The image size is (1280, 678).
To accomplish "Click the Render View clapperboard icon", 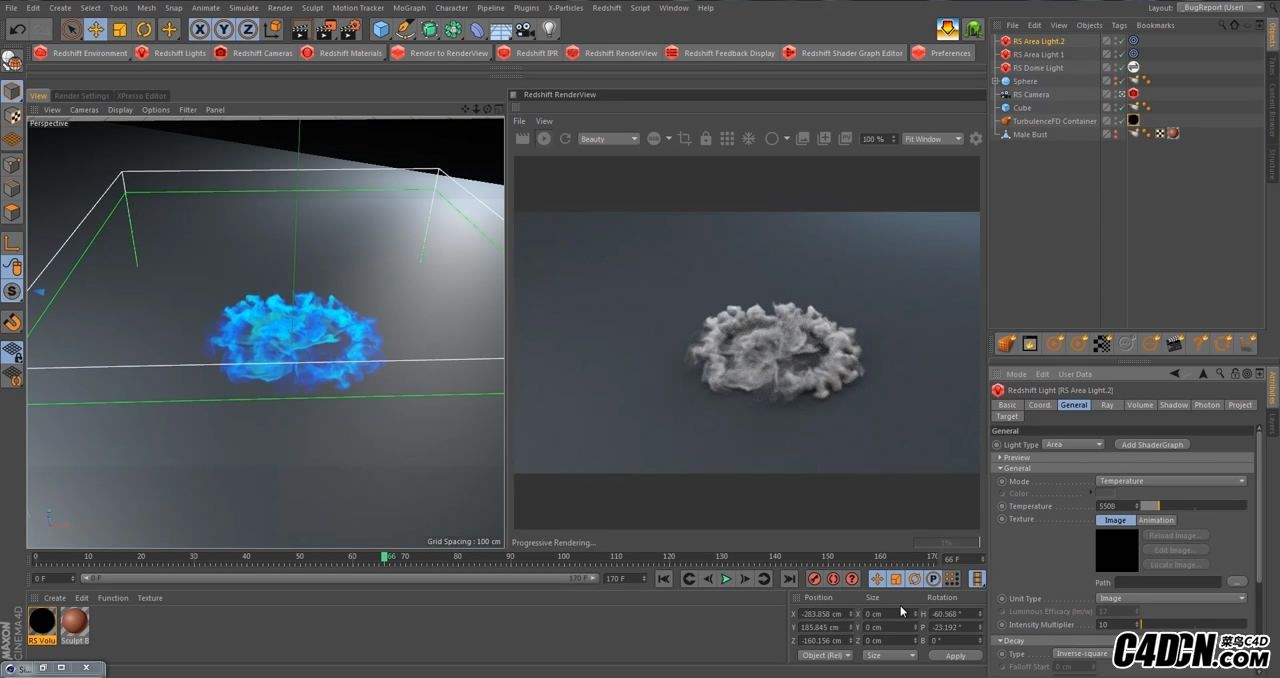I will (300, 30).
